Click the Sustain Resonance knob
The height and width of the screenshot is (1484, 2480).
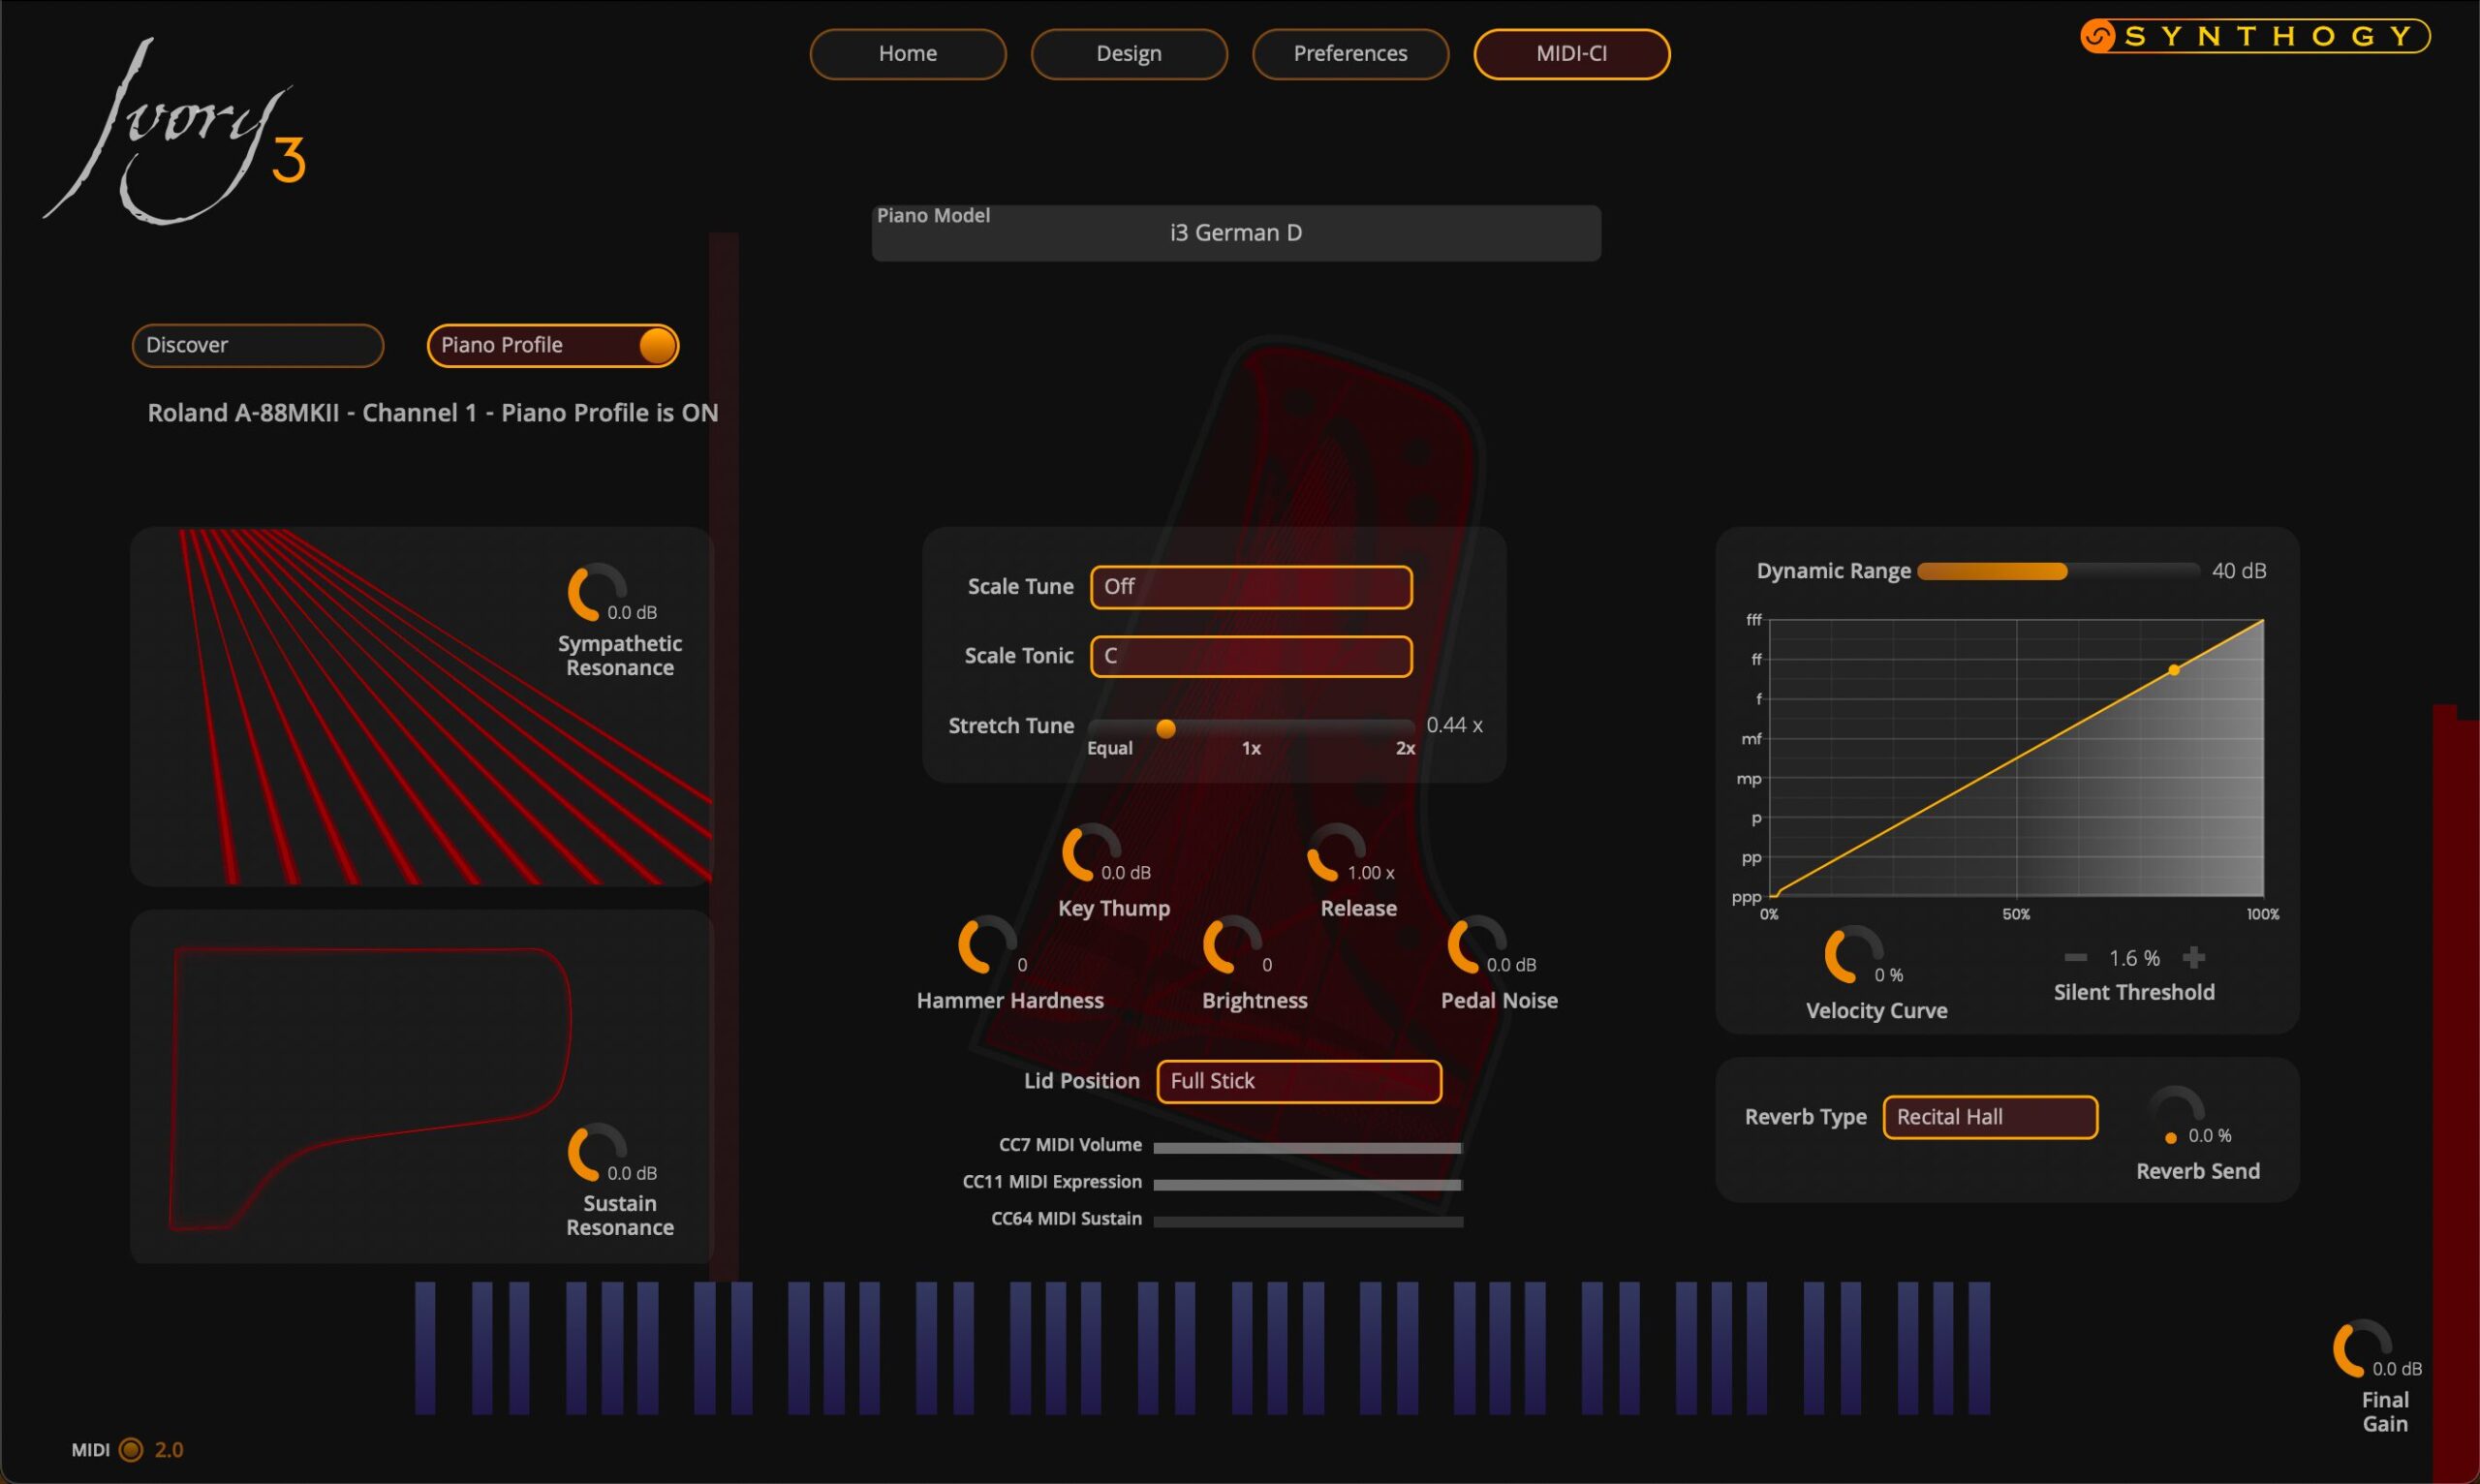[597, 1152]
